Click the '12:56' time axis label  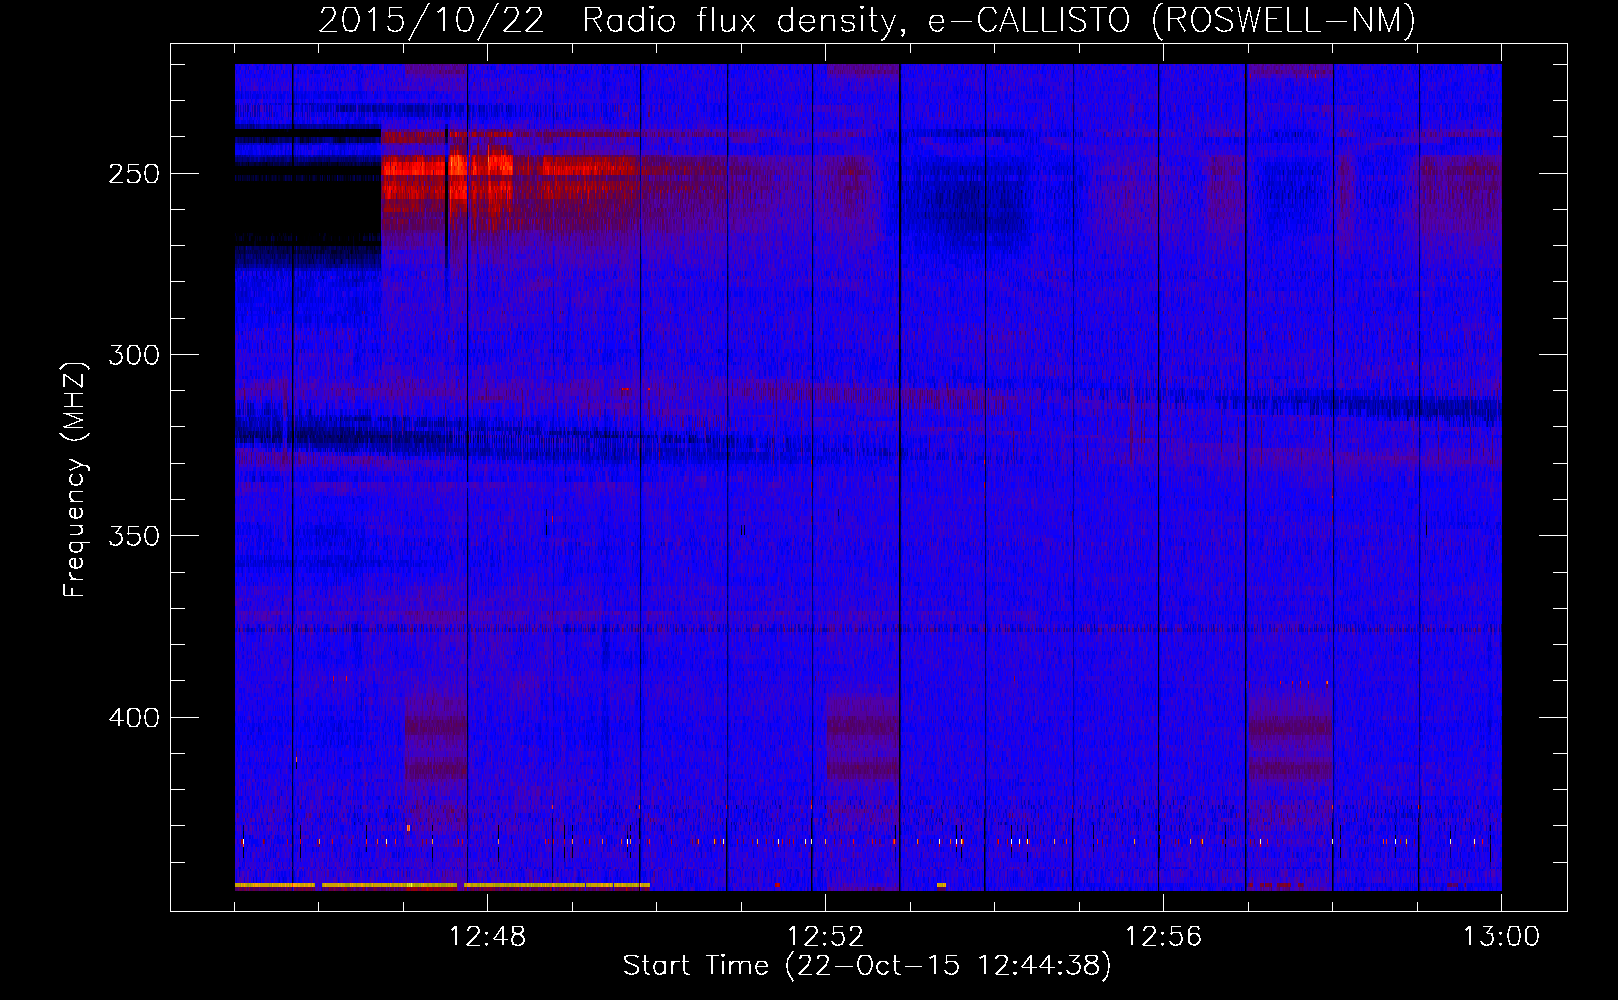1163,937
